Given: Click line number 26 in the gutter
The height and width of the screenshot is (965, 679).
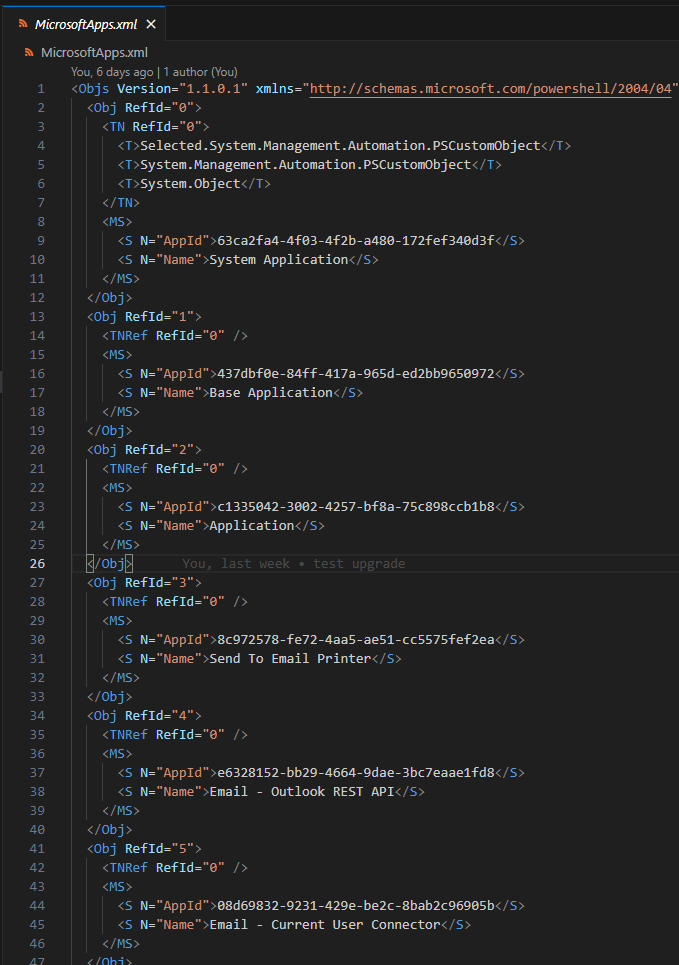Looking at the screenshot, I should click(x=37, y=564).
